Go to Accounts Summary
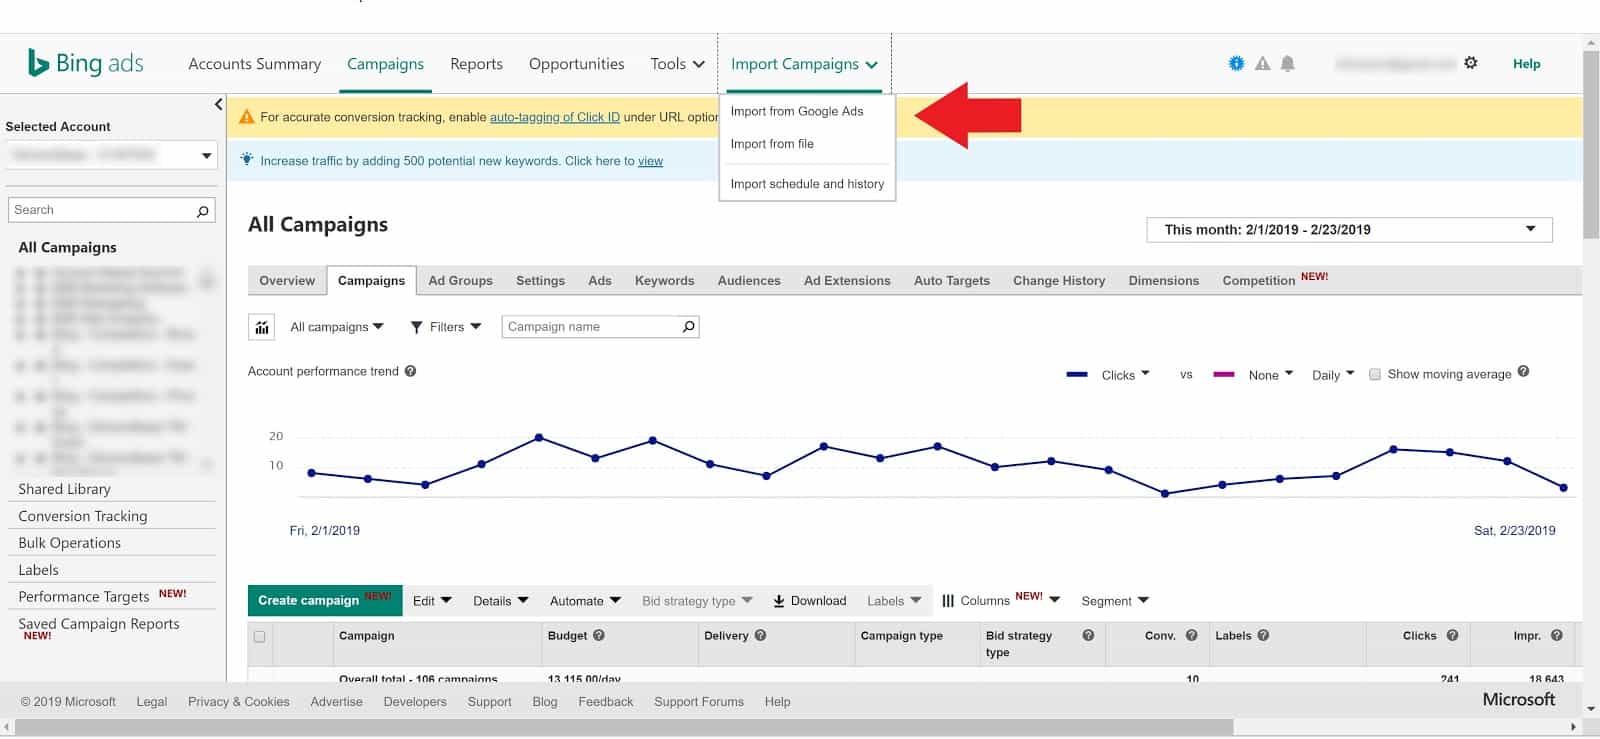The width and height of the screenshot is (1600, 739). point(254,63)
